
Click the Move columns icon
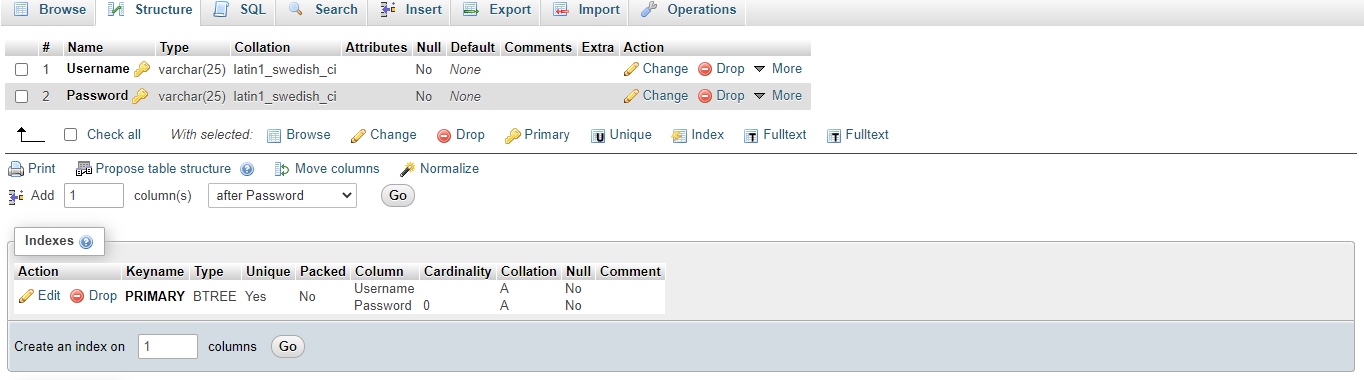click(282, 169)
